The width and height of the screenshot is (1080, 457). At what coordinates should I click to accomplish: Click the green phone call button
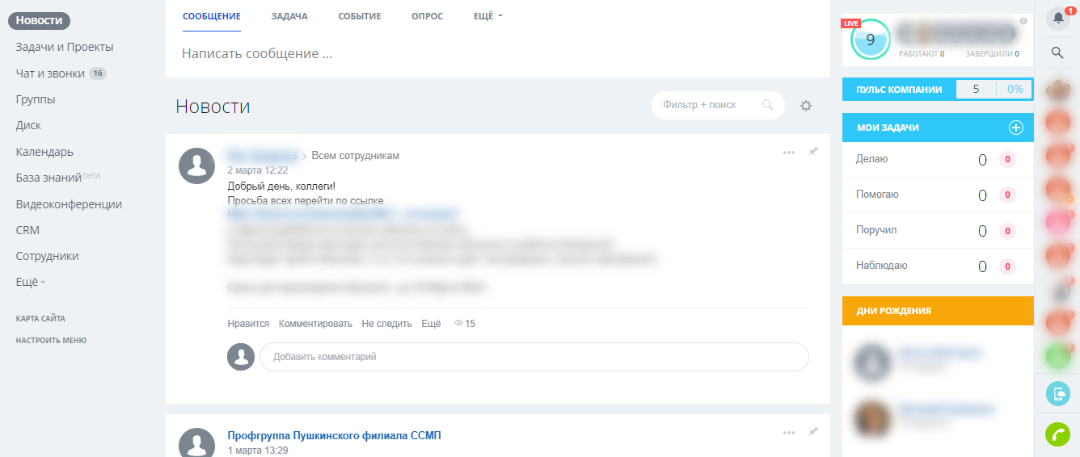click(x=1057, y=434)
